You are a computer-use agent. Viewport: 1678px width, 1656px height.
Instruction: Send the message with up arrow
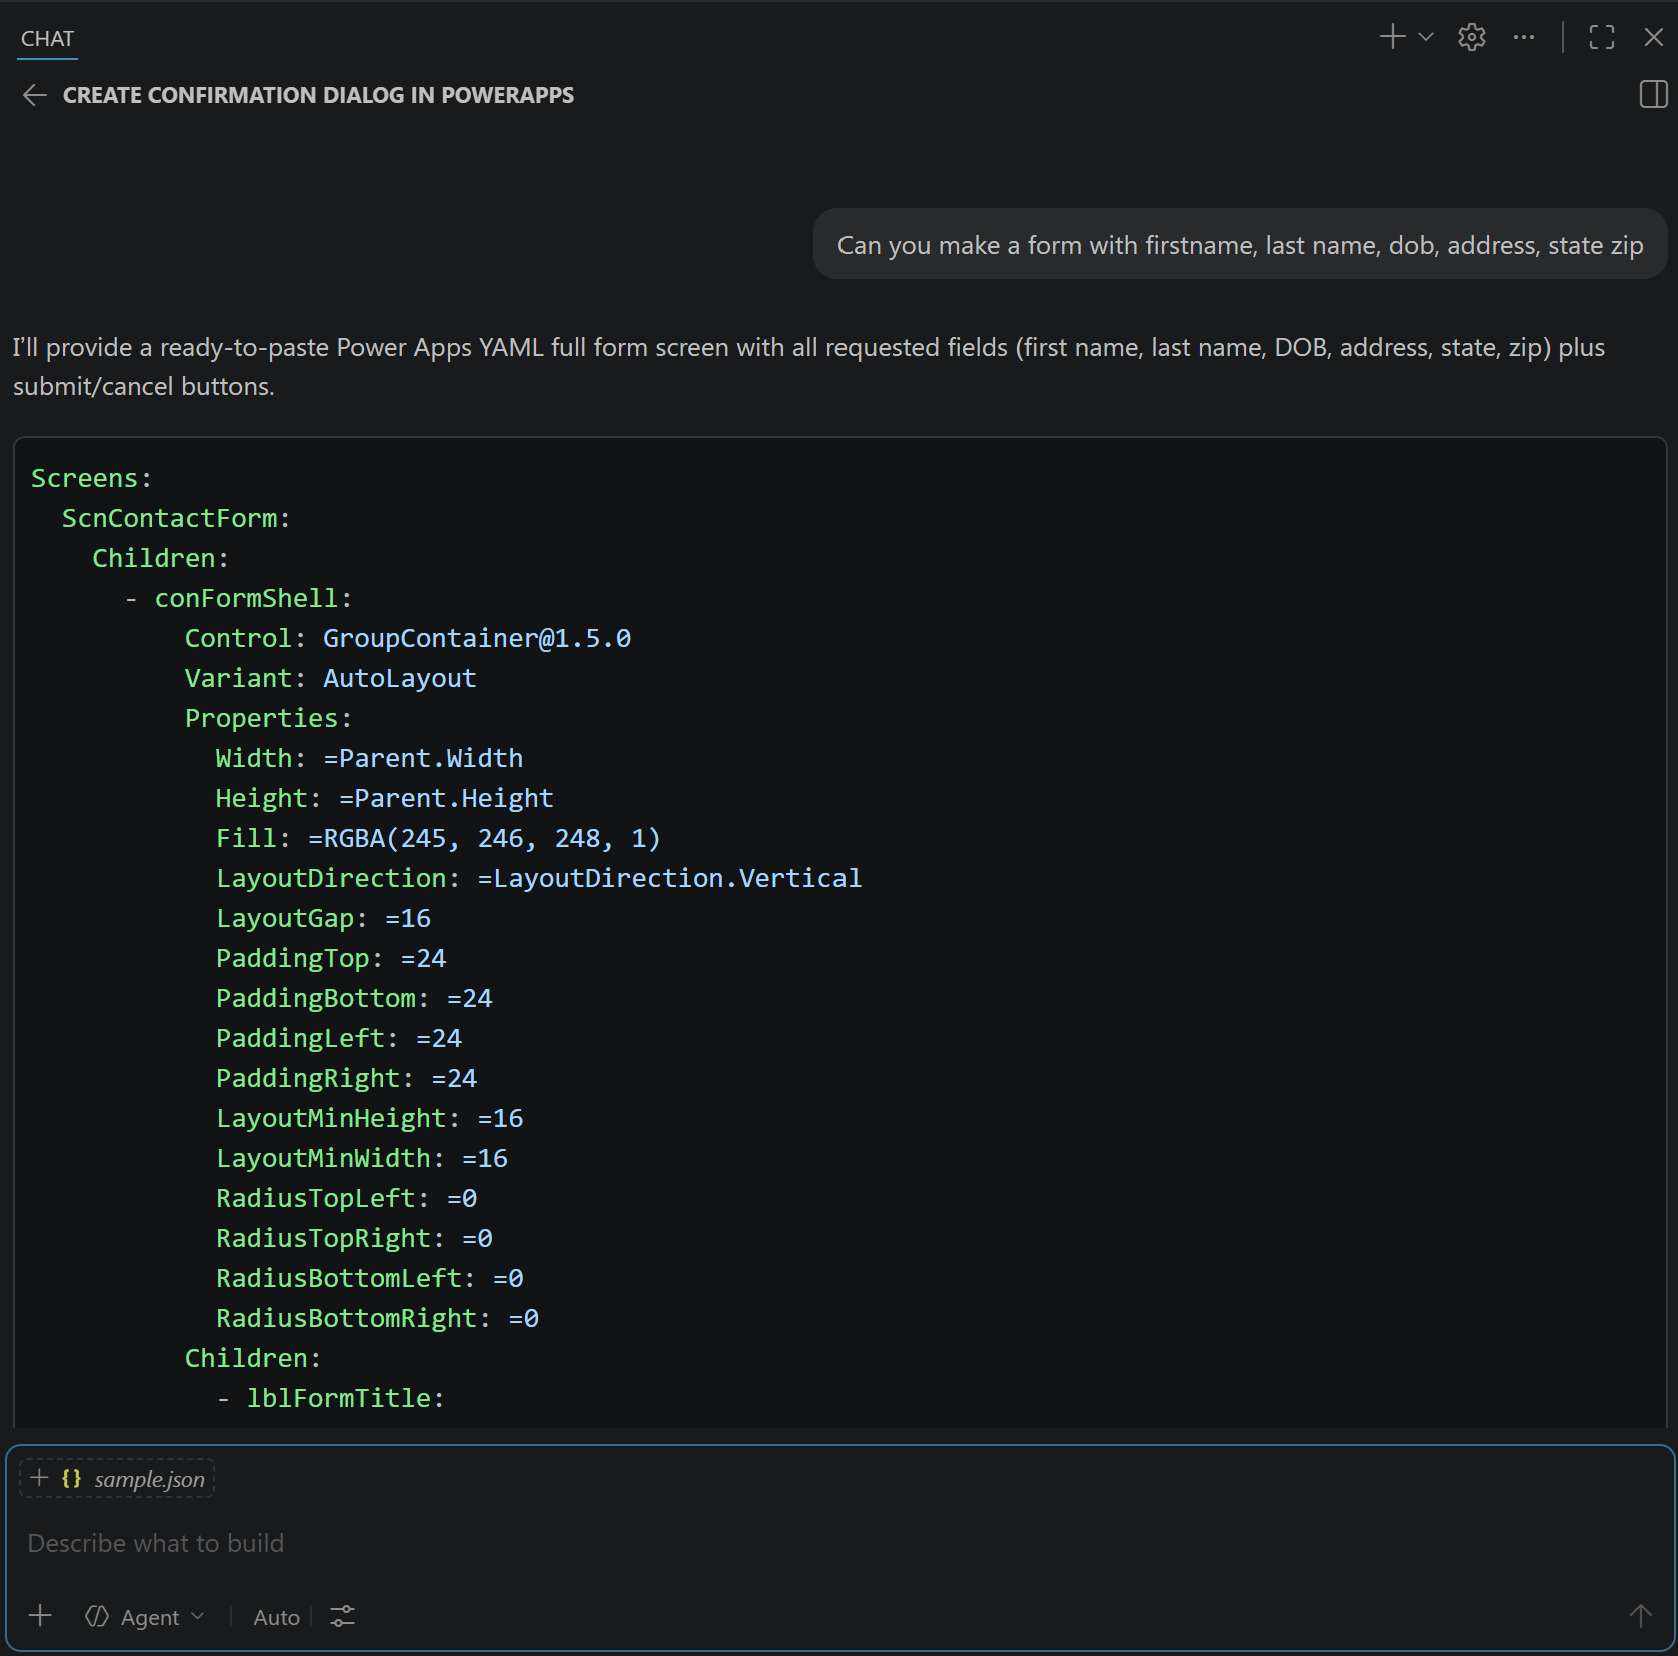tap(1640, 1616)
